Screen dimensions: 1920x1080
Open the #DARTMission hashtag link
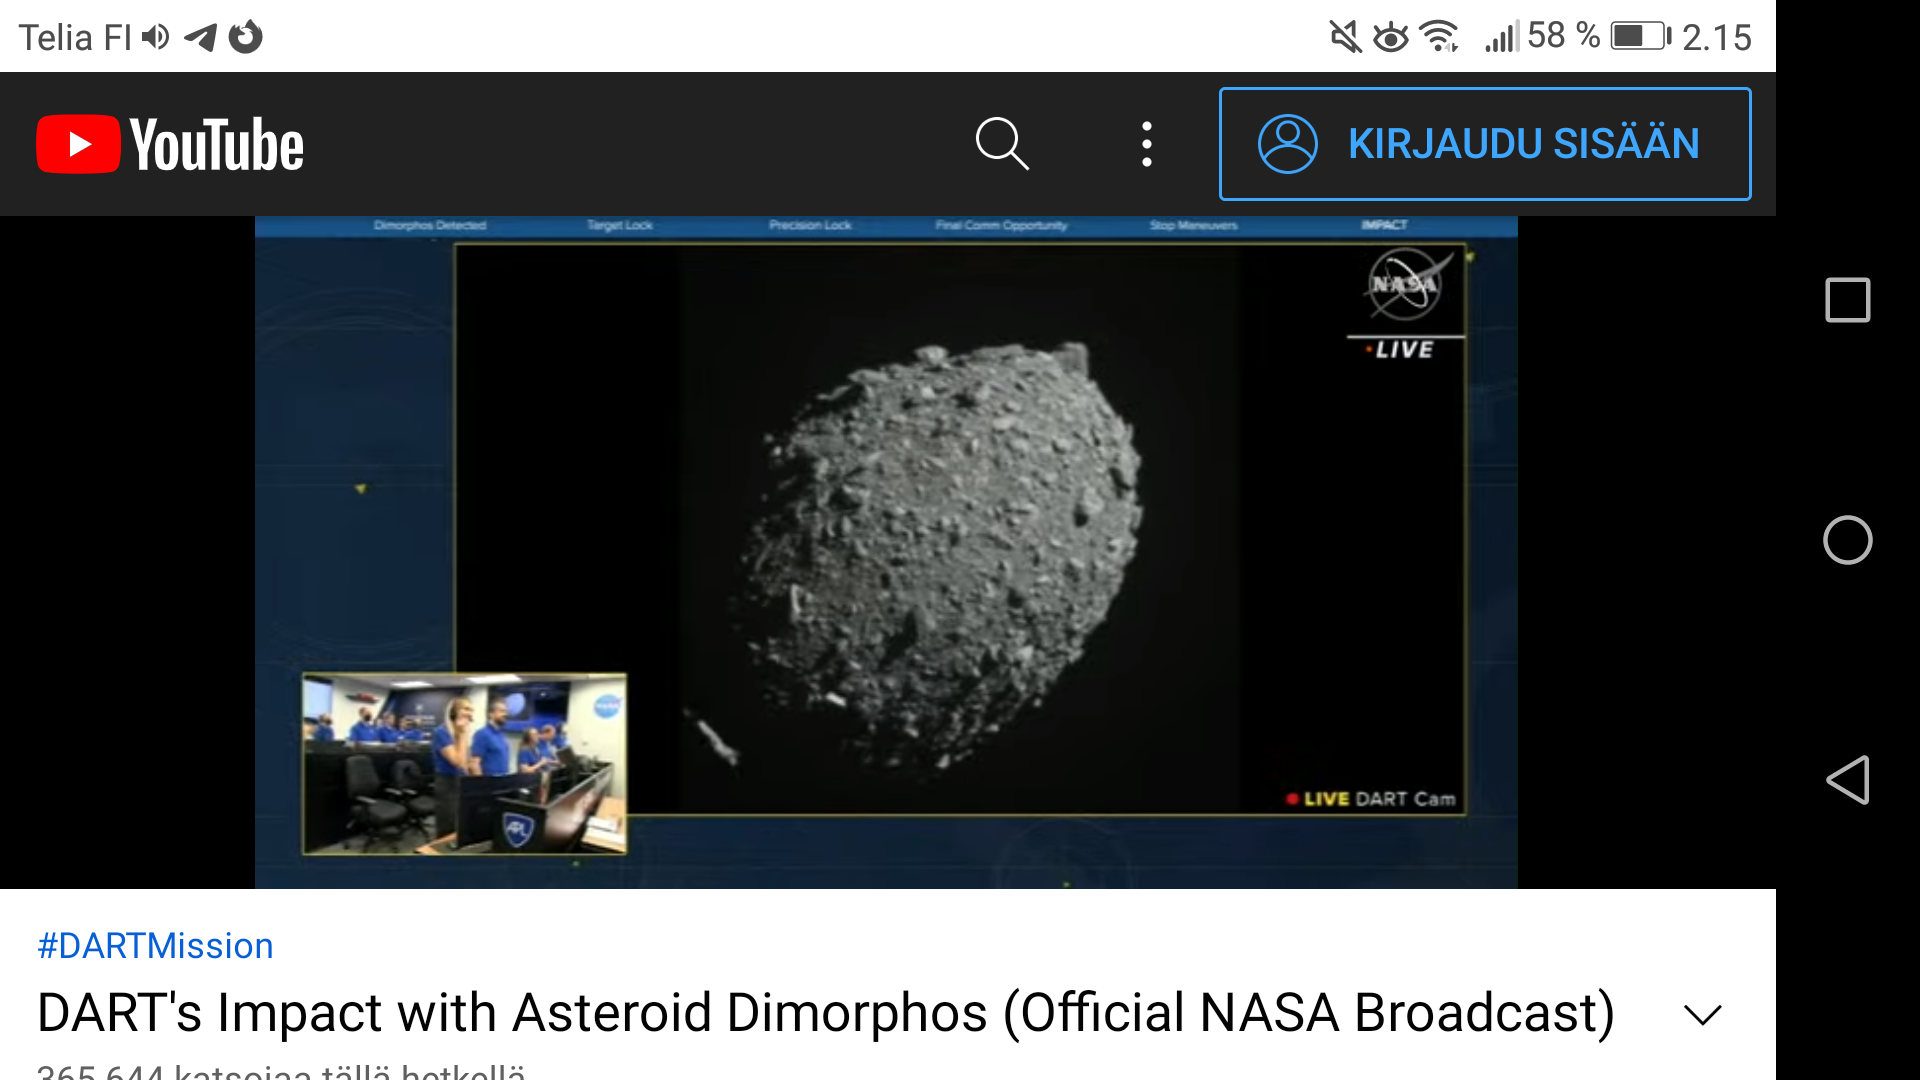[155, 946]
